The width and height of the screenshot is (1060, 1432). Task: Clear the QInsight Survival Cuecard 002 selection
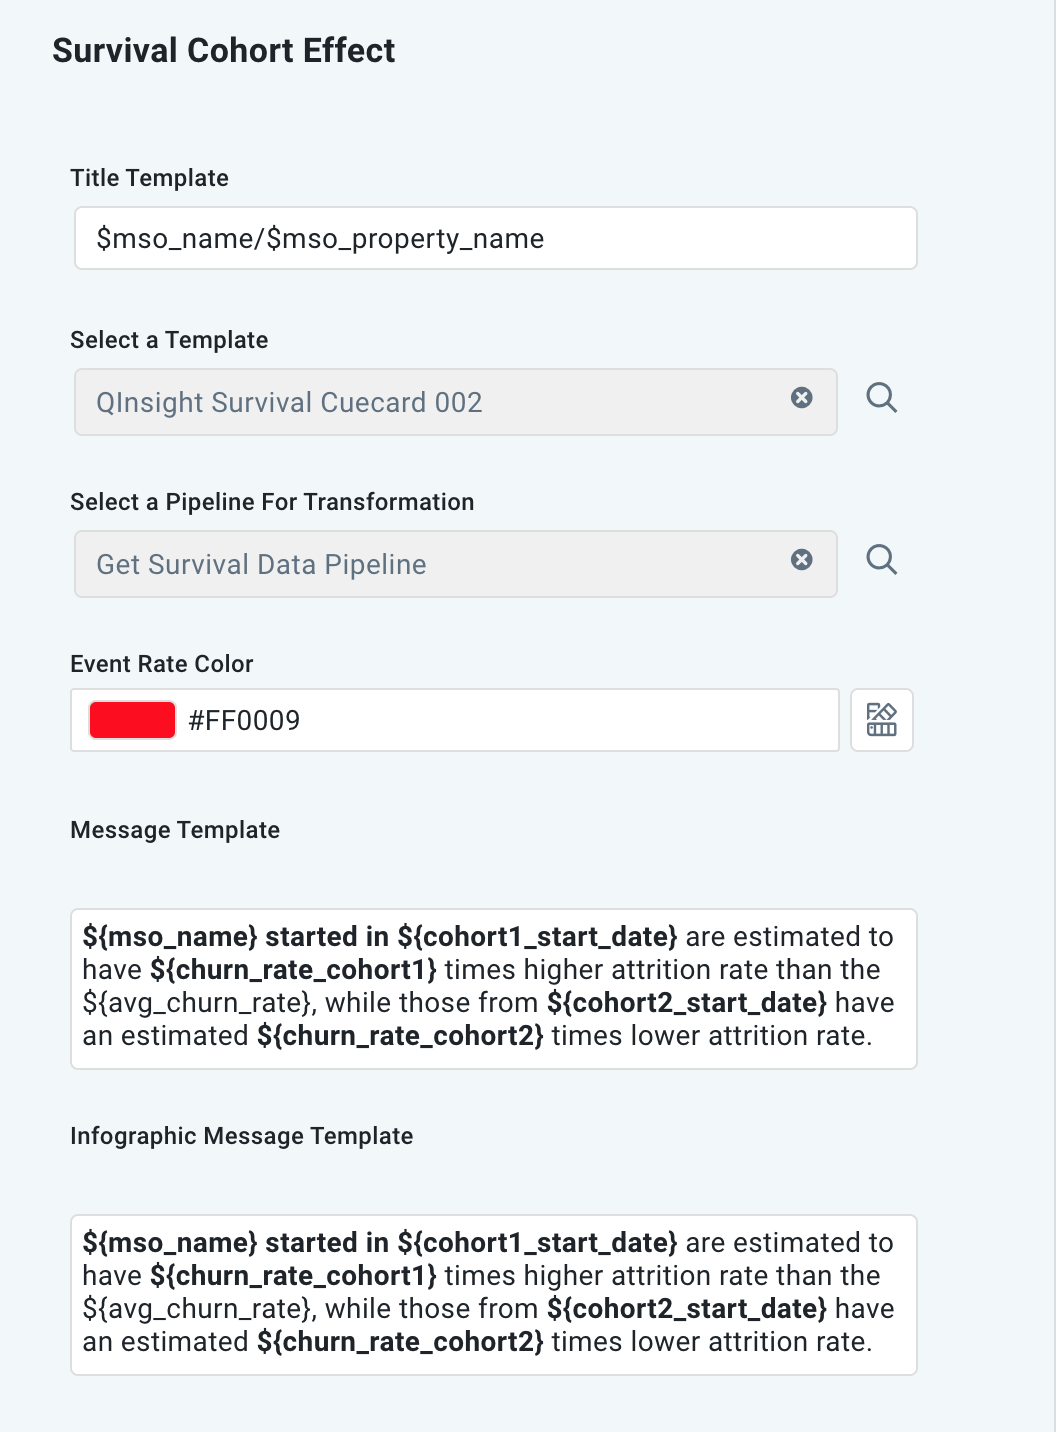point(802,398)
